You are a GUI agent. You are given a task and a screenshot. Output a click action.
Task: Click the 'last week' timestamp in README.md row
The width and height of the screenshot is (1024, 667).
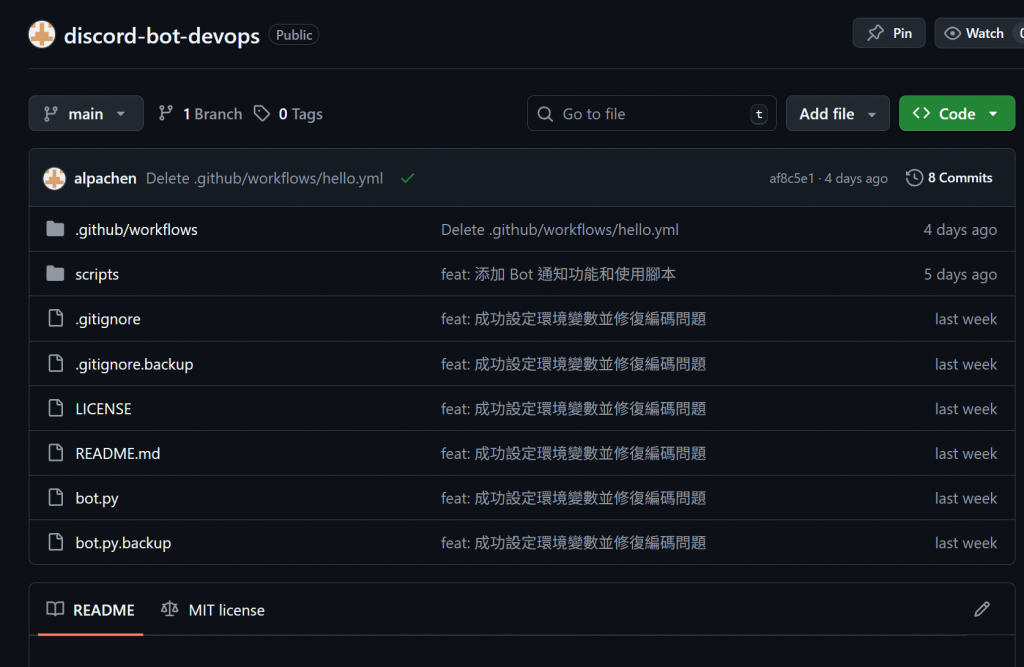(x=965, y=453)
